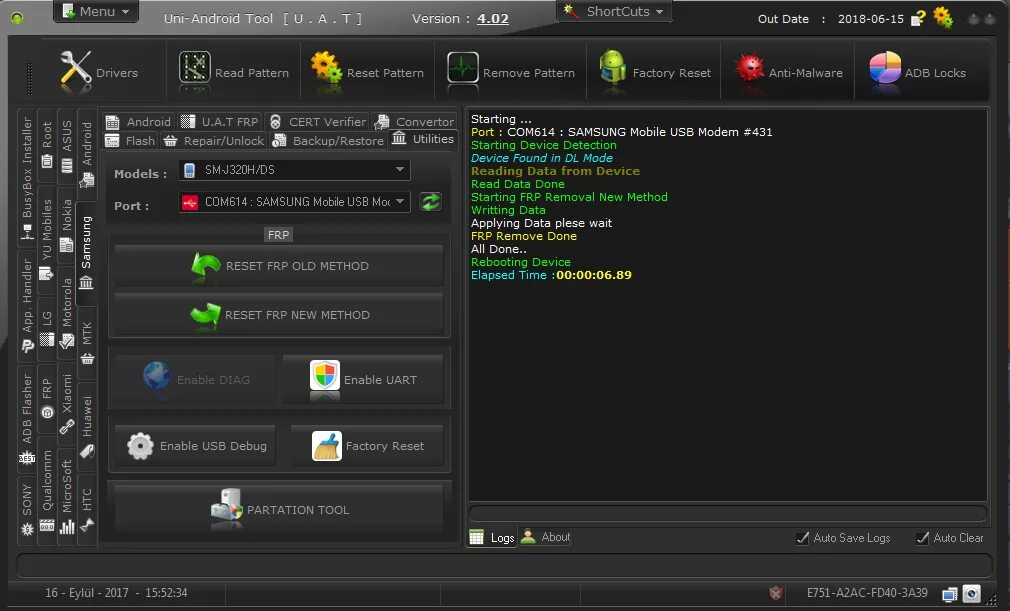Open the FRP vertical side tab

tap(47, 399)
